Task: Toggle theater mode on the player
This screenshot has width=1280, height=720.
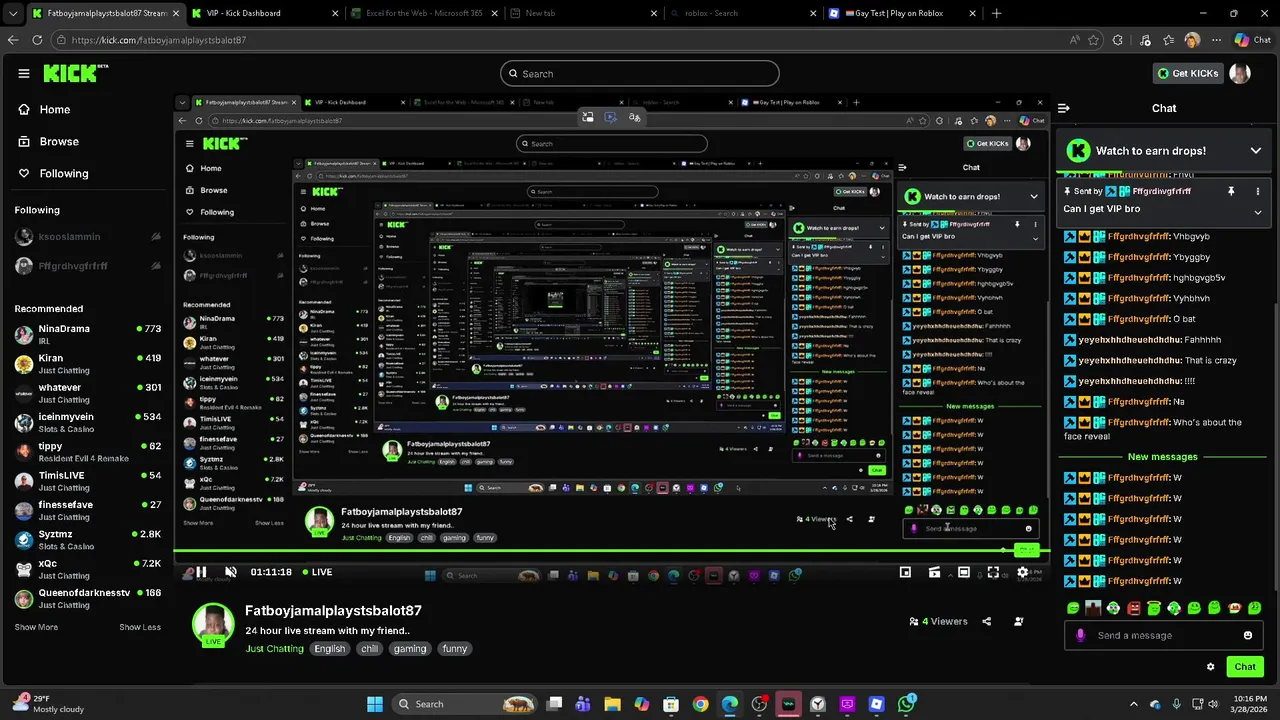Action: [963, 572]
